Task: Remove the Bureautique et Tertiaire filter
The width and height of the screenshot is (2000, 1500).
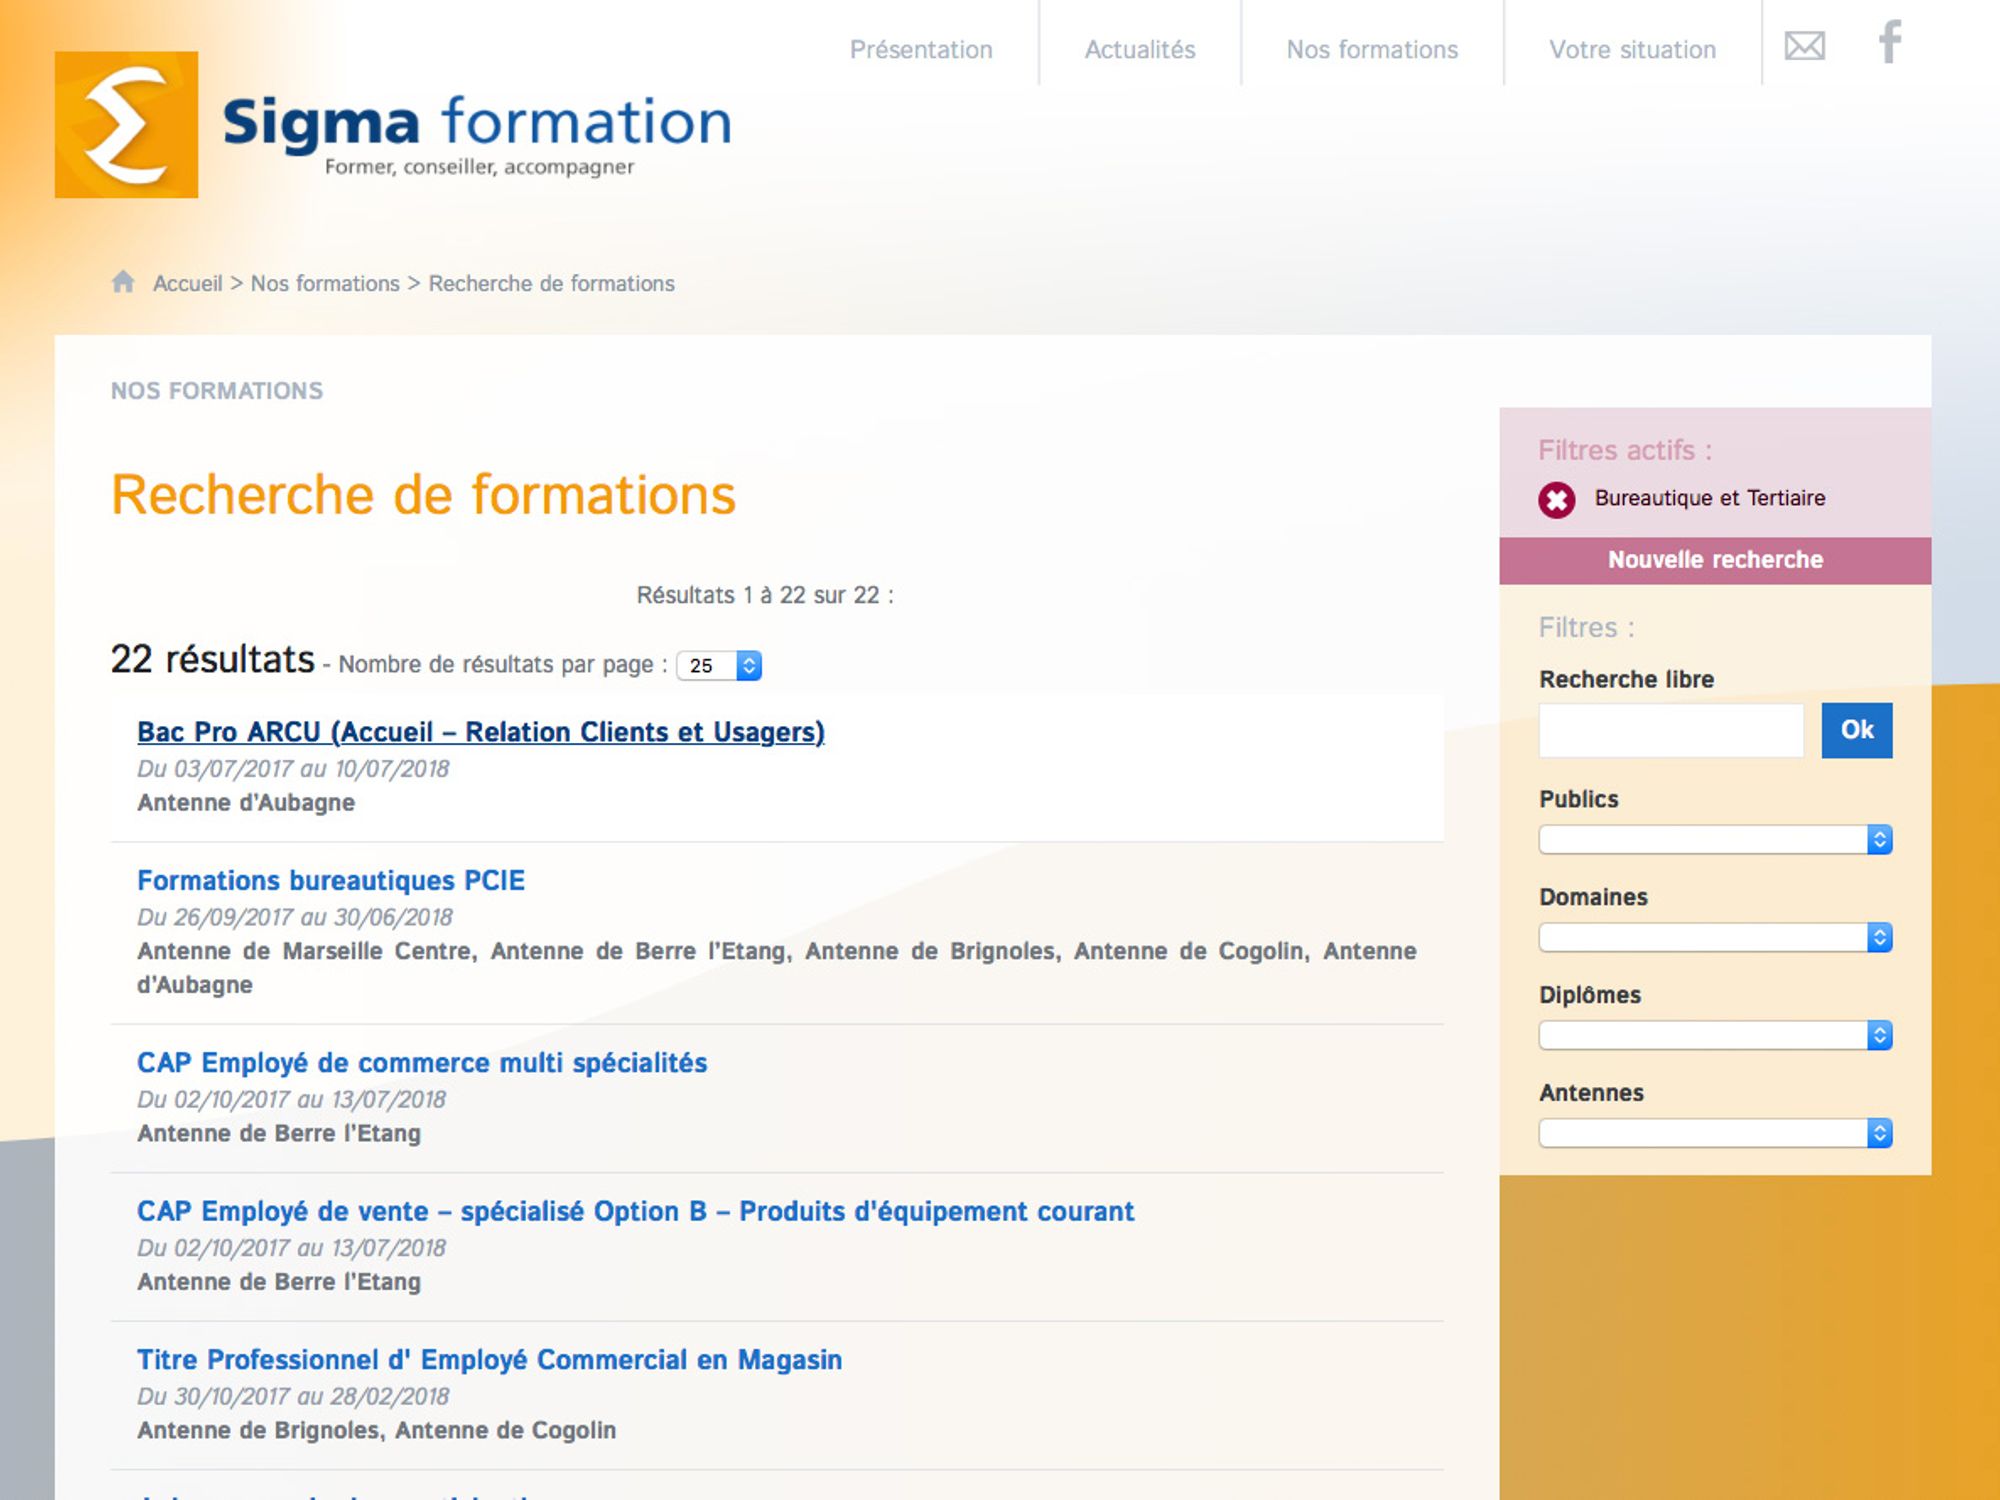Action: pos(1556,500)
